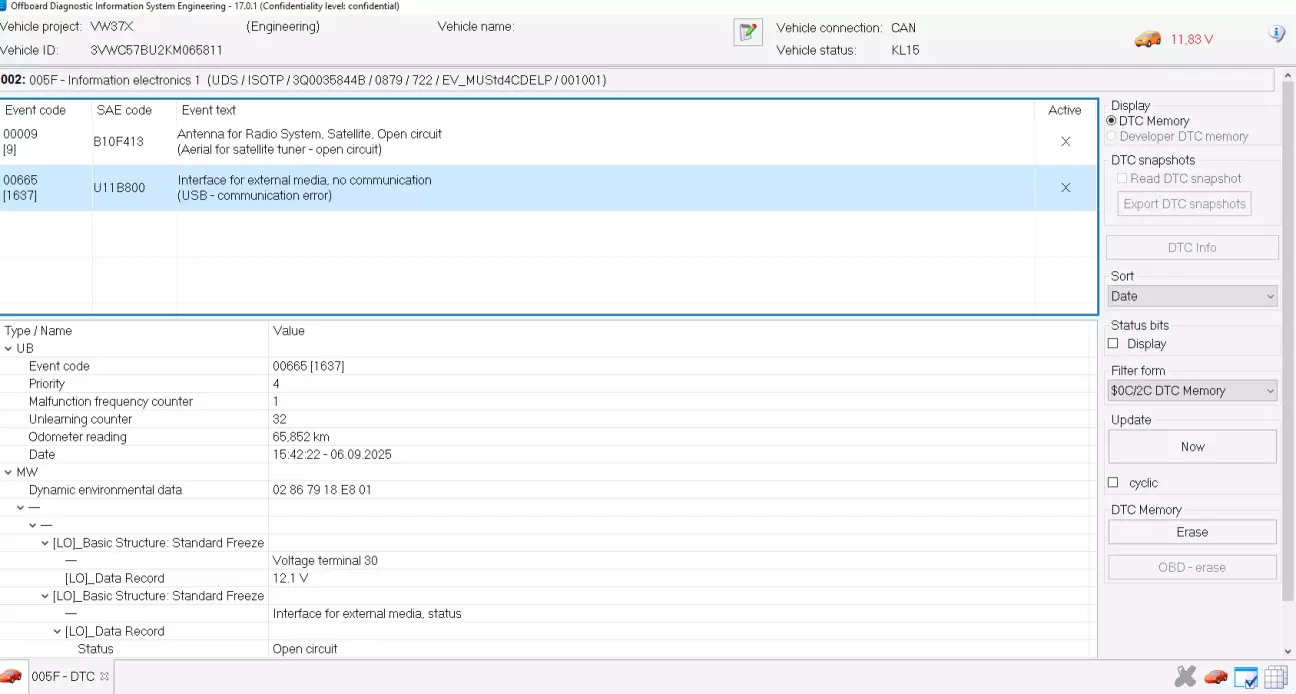
Task: Enable the Status bits Display checkbox
Action: pyautogui.click(x=1113, y=344)
